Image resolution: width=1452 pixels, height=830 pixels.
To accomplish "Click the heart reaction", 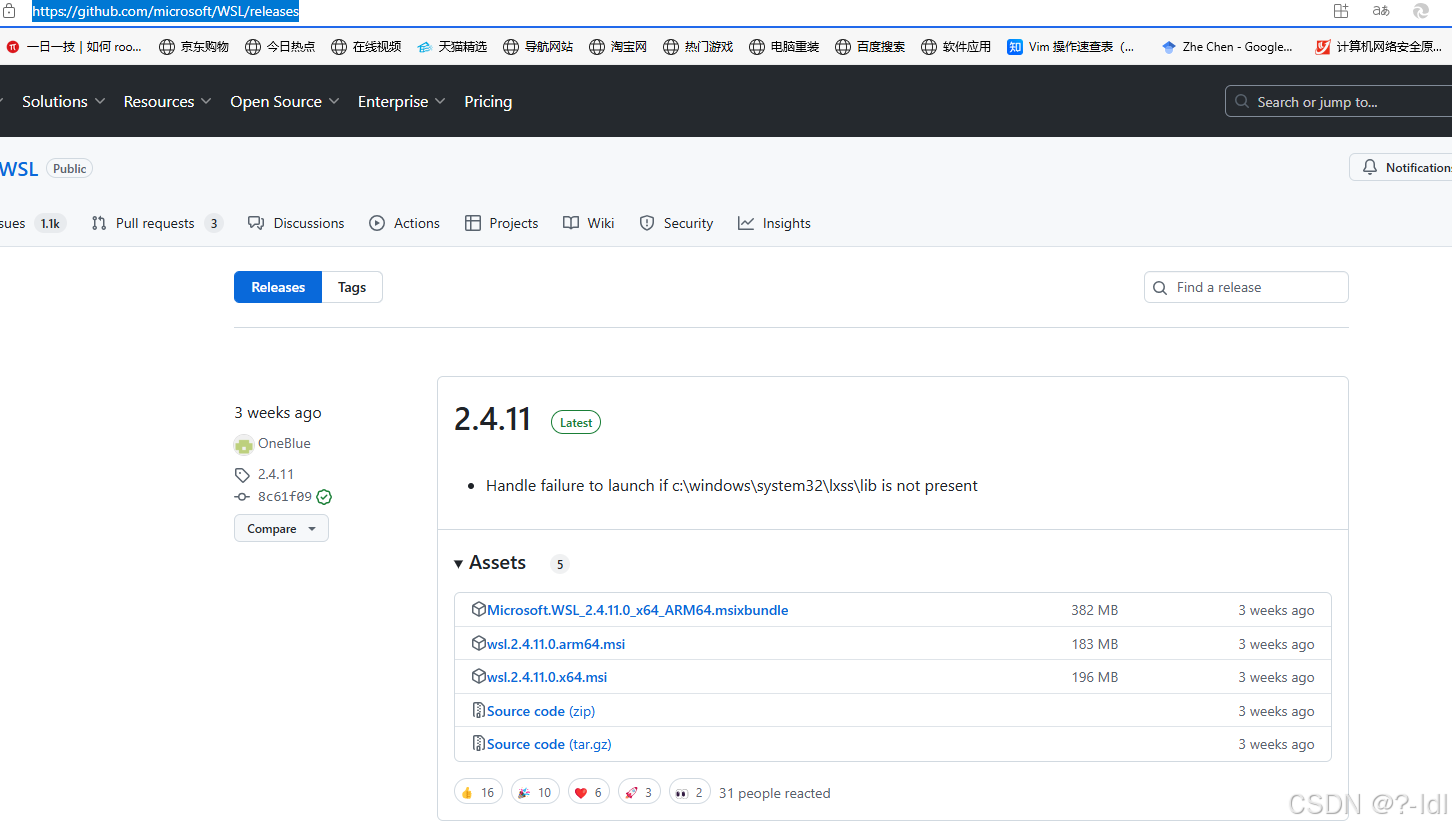I will coord(589,792).
